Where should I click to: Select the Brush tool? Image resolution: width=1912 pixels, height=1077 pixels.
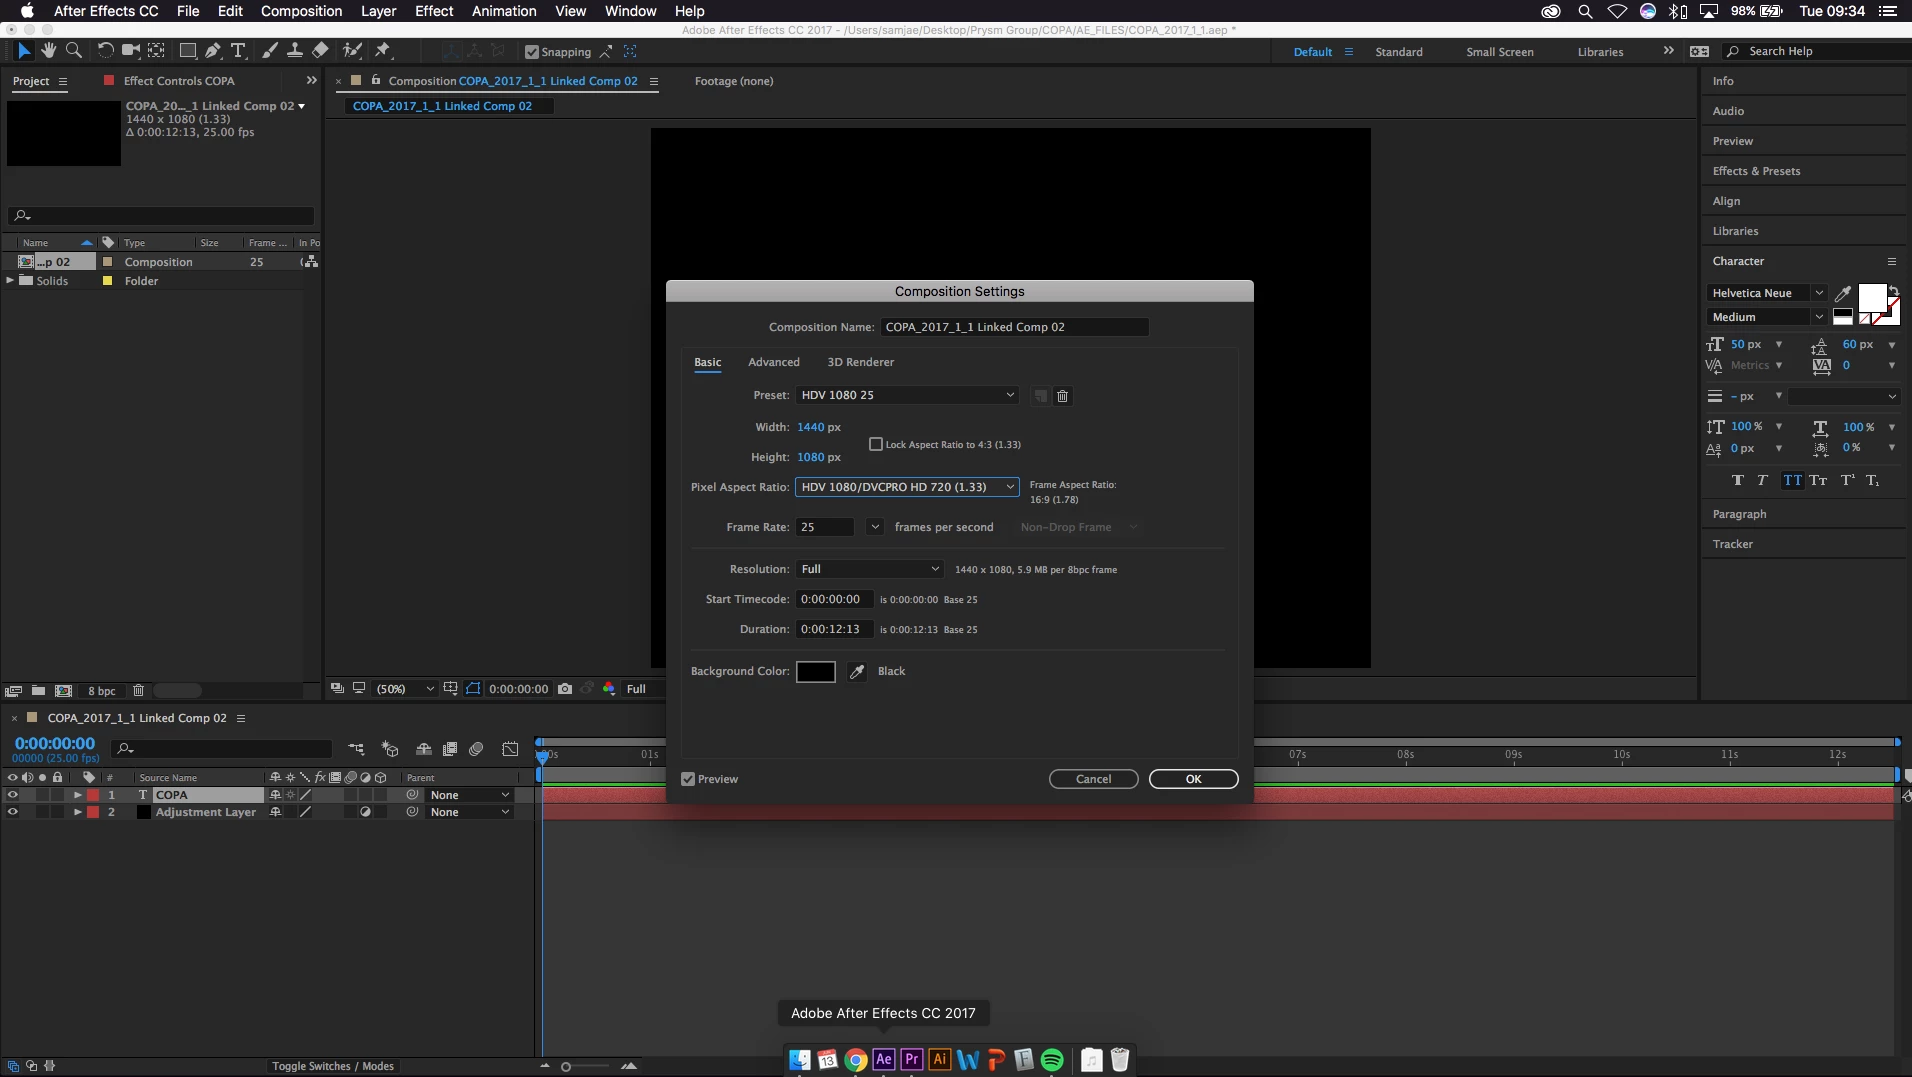point(270,50)
